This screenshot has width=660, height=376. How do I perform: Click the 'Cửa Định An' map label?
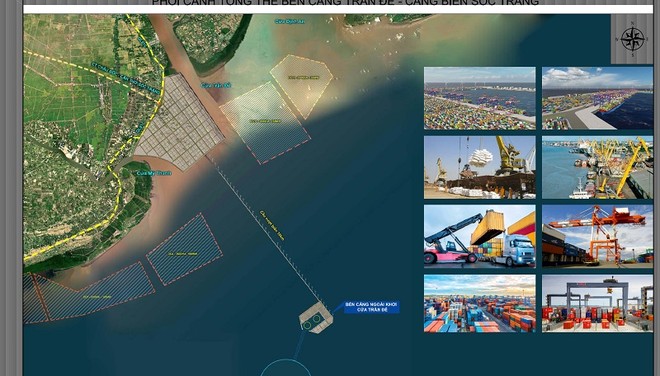click(290, 21)
